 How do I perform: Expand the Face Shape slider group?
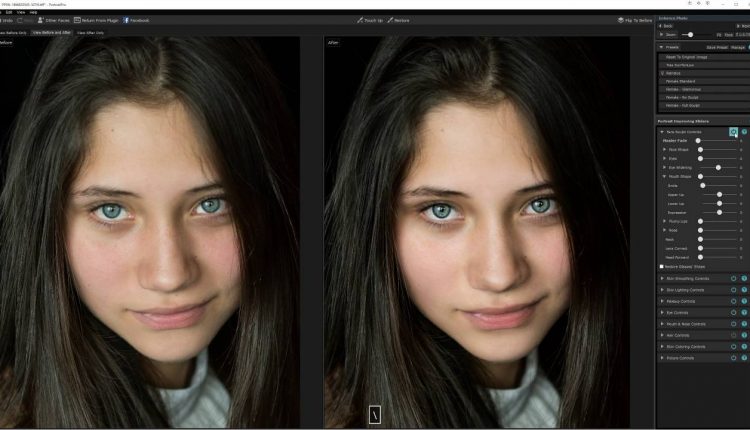pyautogui.click(x=664, y=150)
